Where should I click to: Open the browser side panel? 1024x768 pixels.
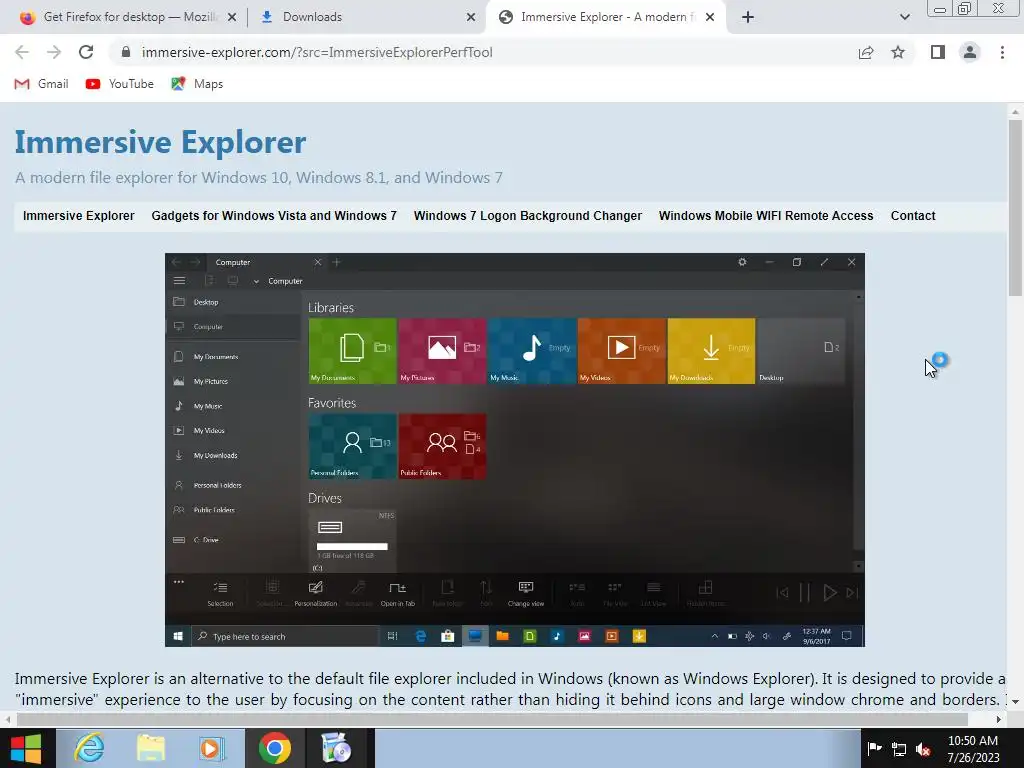coord(938,52)
